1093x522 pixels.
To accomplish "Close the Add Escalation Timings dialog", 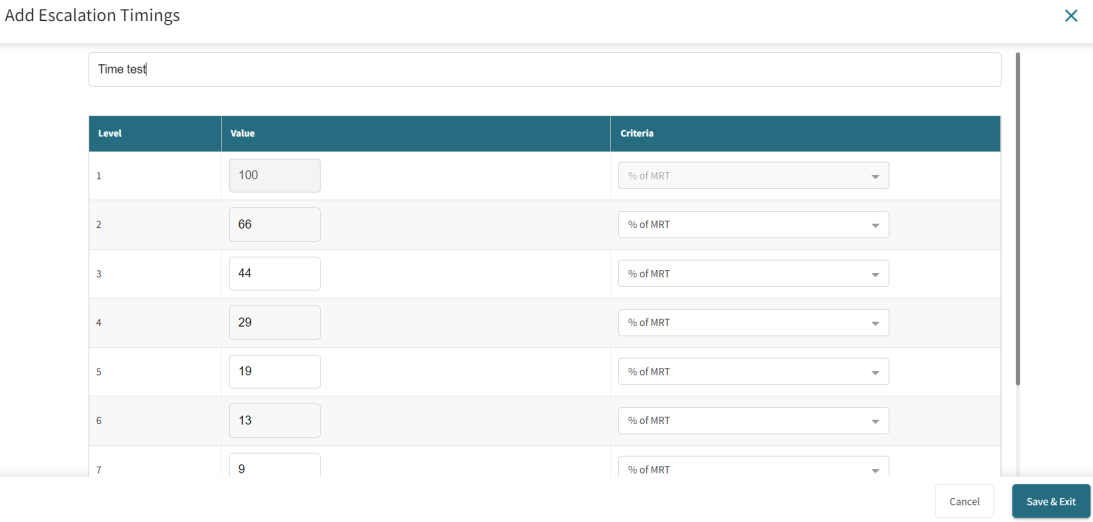I will [x=1071, y=16].
